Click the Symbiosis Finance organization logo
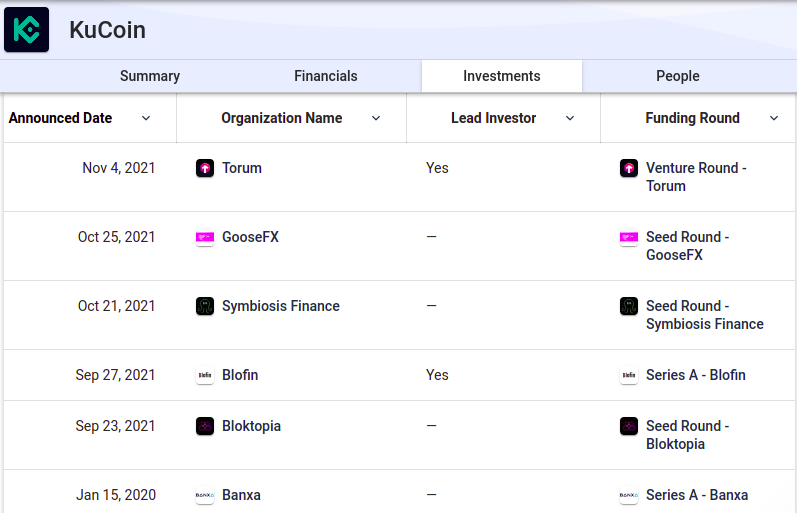Viewport: 797px width, 513px height. [205, 306]
